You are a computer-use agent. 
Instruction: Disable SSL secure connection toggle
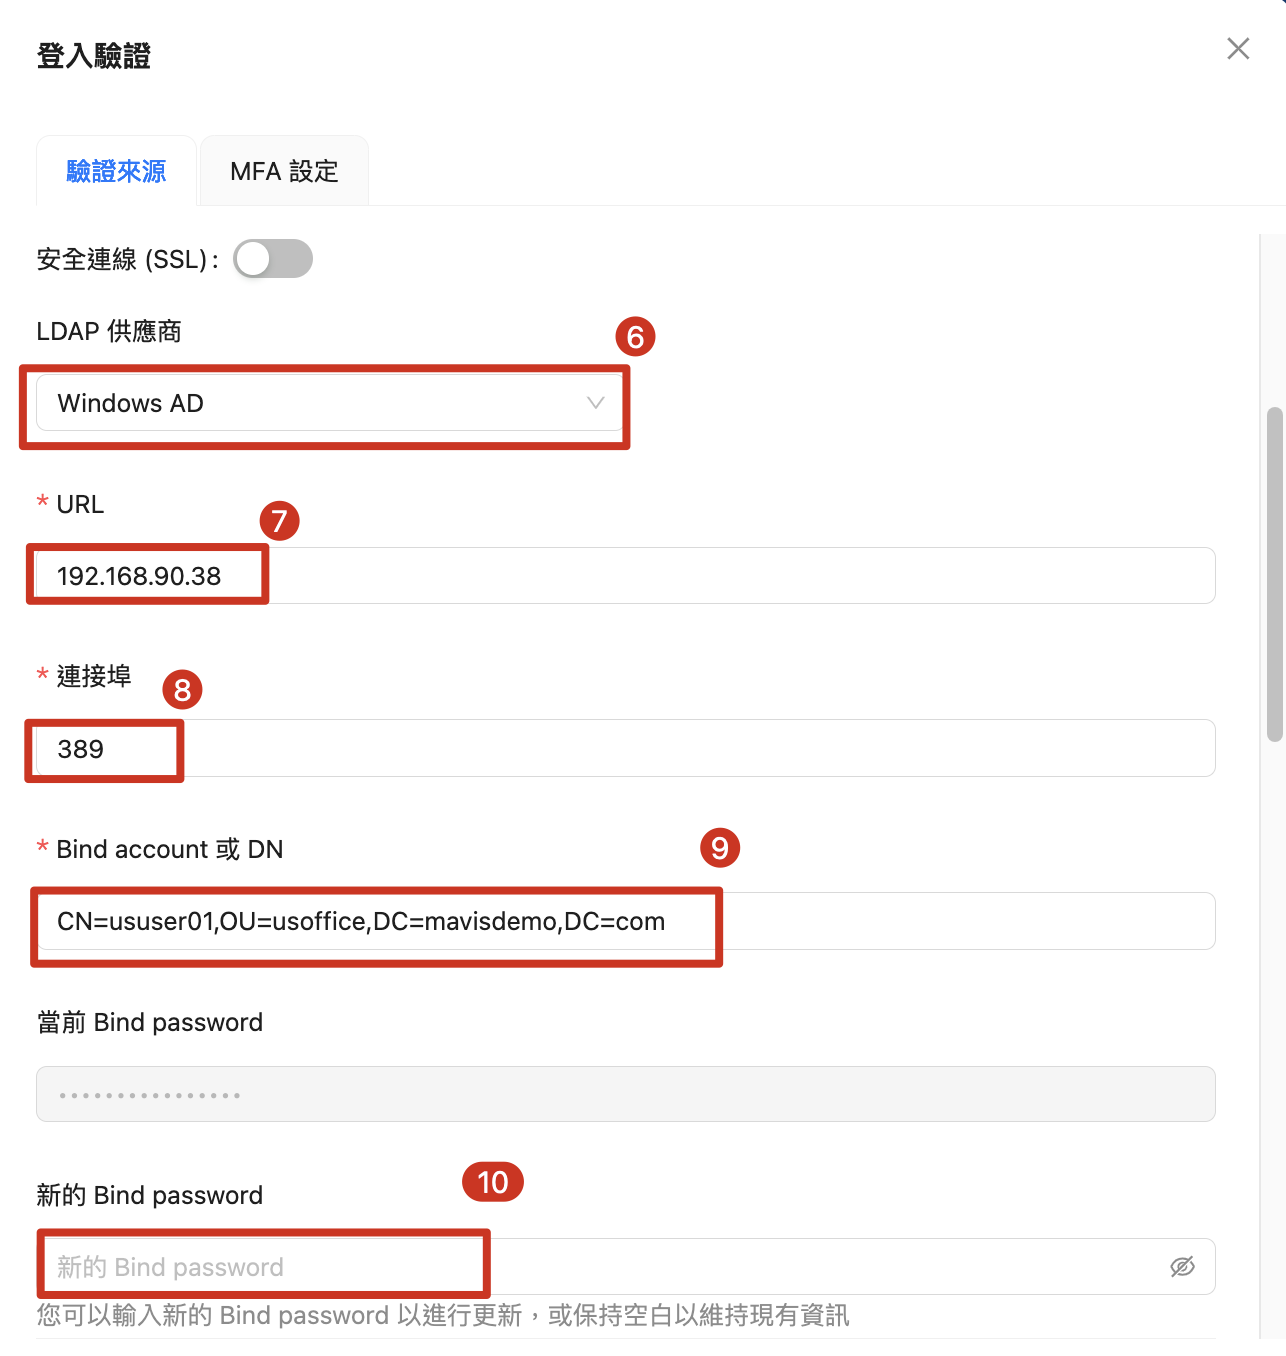pyautogui.click(x=272, y=258)
